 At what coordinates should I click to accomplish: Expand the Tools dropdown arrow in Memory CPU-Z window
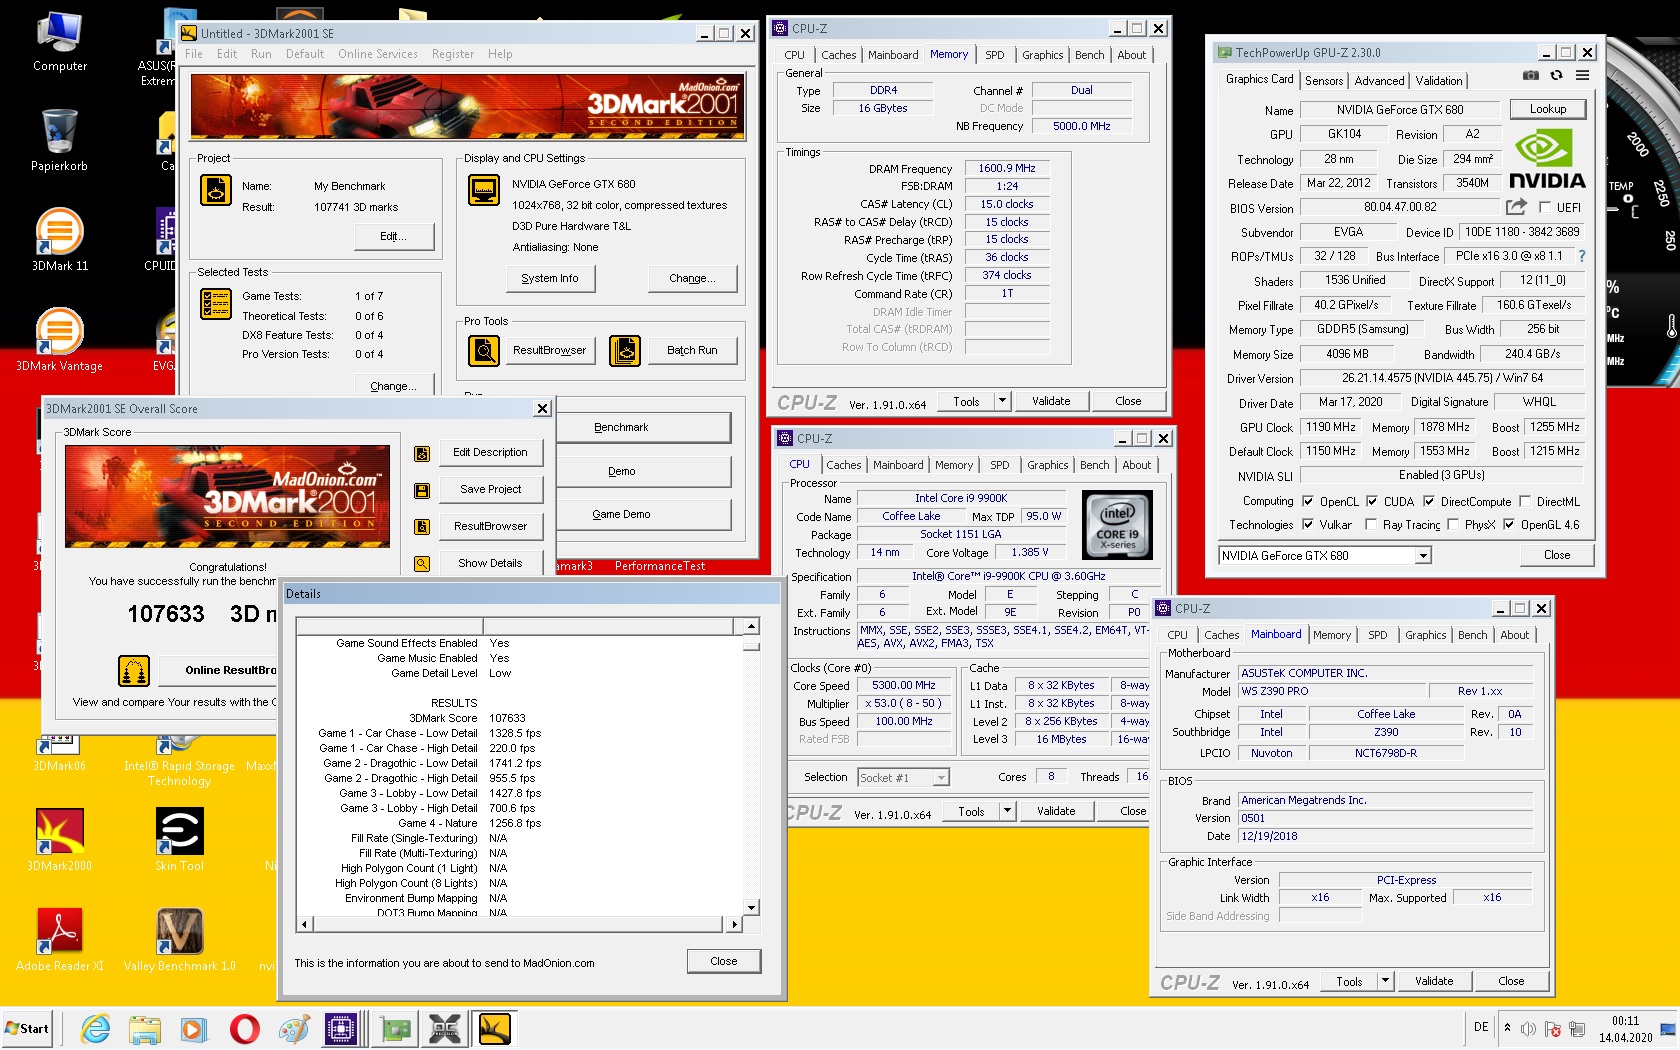(1002, 401)
